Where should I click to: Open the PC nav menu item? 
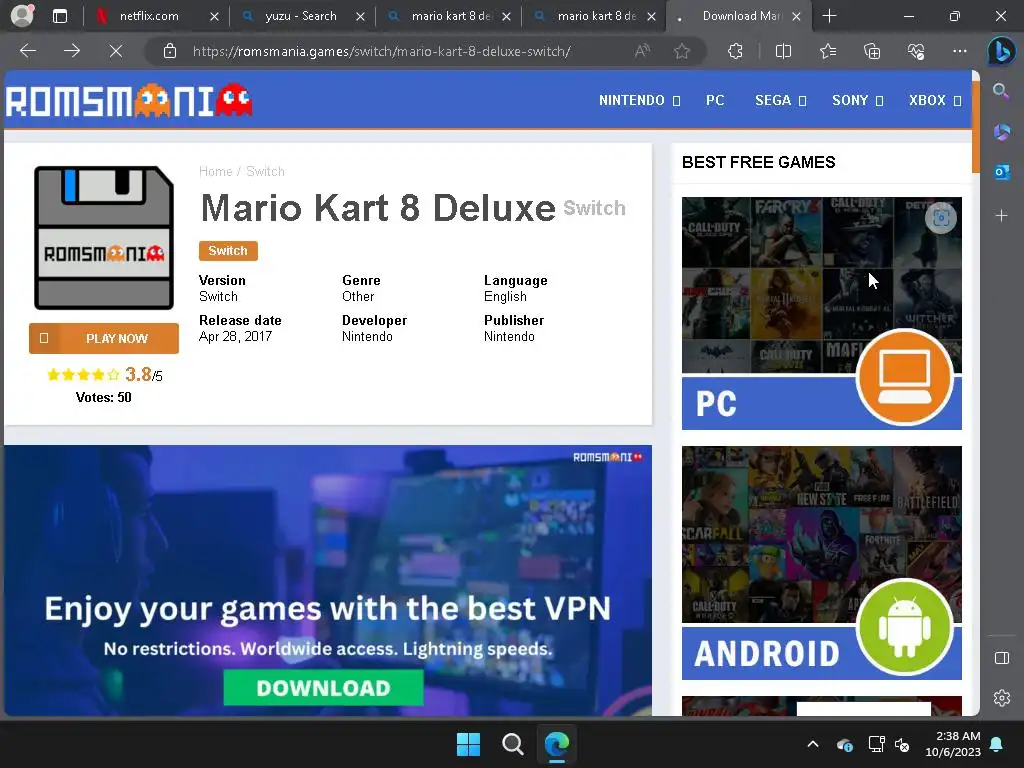tap(715, 101)
